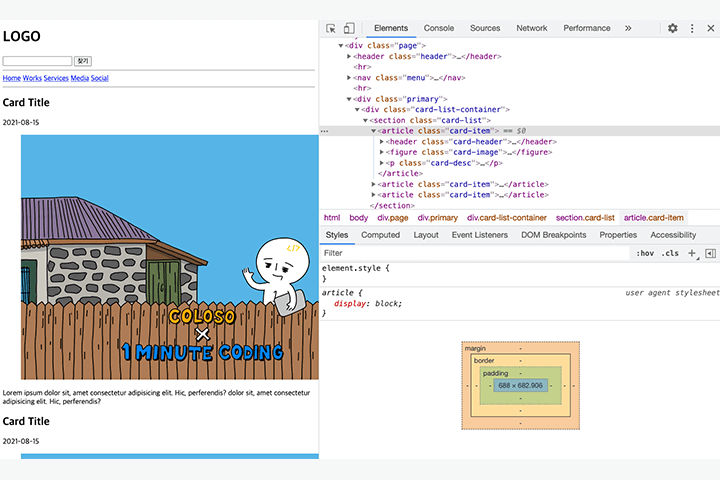Collapse the div class page node
Viewport: 720px width, 480px height.
point(341,45)
